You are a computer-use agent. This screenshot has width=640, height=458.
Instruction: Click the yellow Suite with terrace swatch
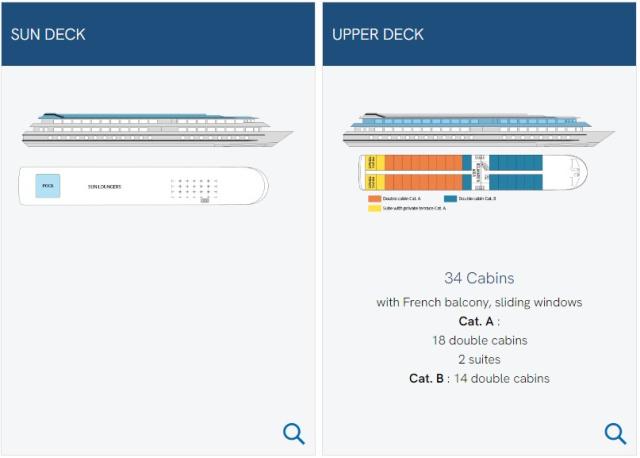pos(374,208)
